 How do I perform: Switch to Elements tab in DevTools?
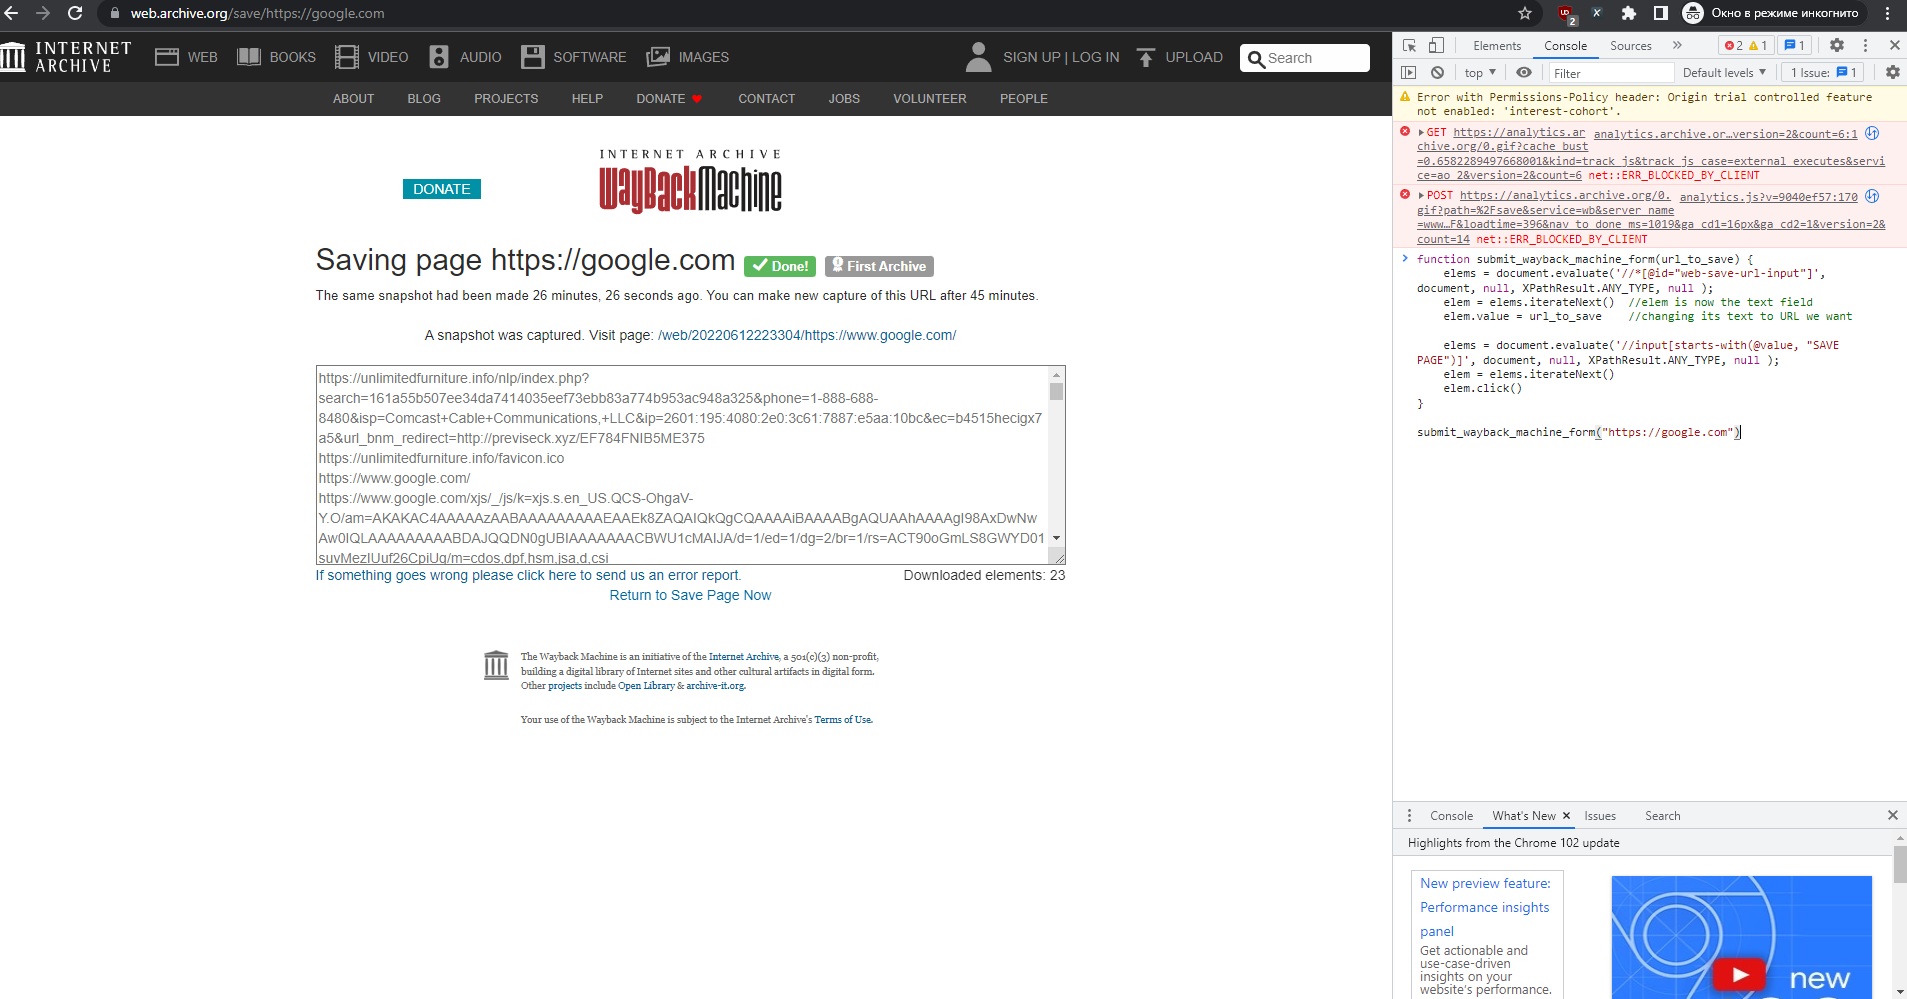coord(1497,45)
